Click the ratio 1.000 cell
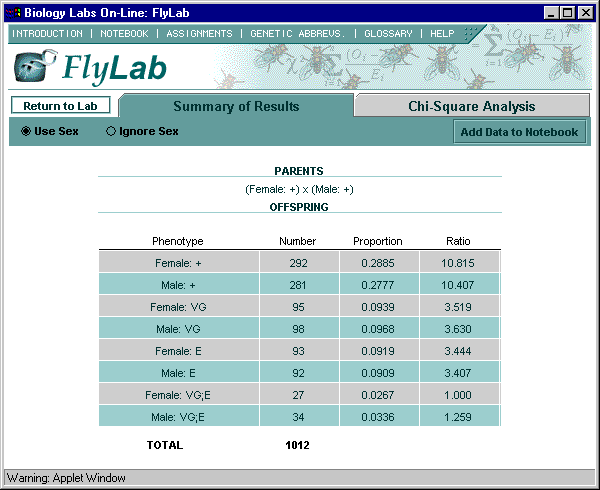The height and width of the screenshot is (490, 600). (460, 395)
